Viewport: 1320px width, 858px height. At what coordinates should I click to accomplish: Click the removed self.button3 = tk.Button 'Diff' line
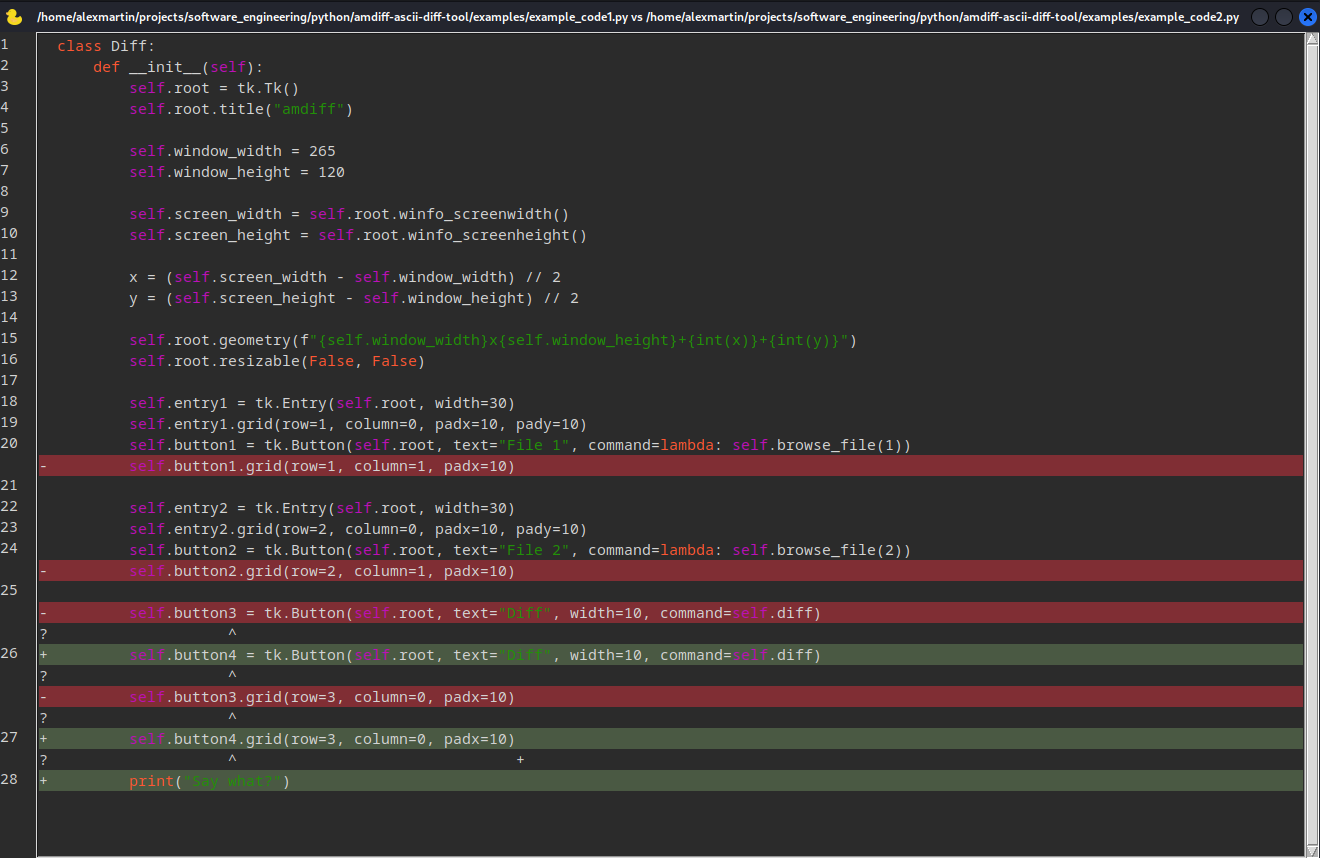(671, 613)
